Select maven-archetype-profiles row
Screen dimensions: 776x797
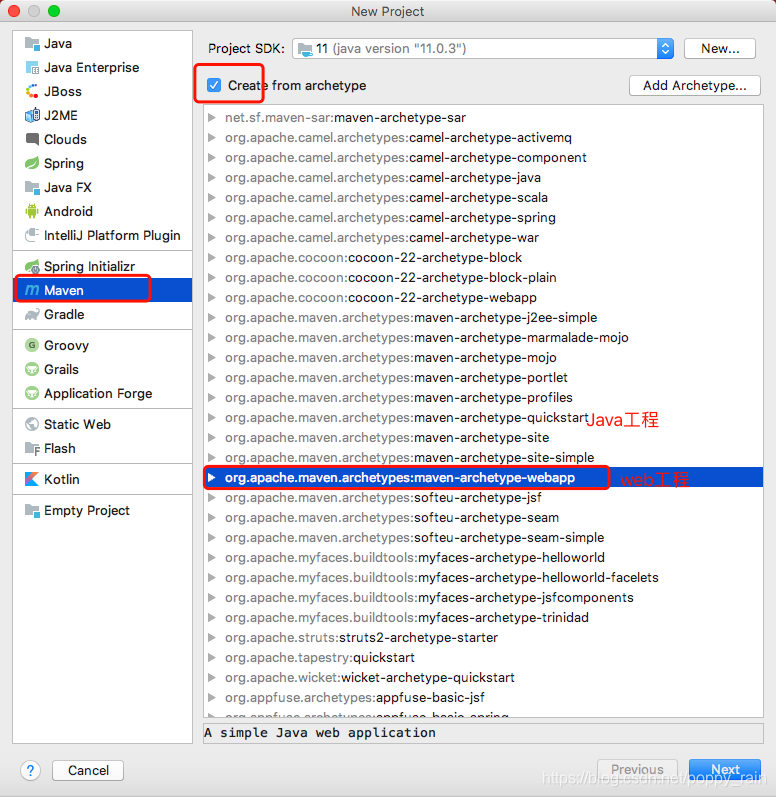point(483,397)
